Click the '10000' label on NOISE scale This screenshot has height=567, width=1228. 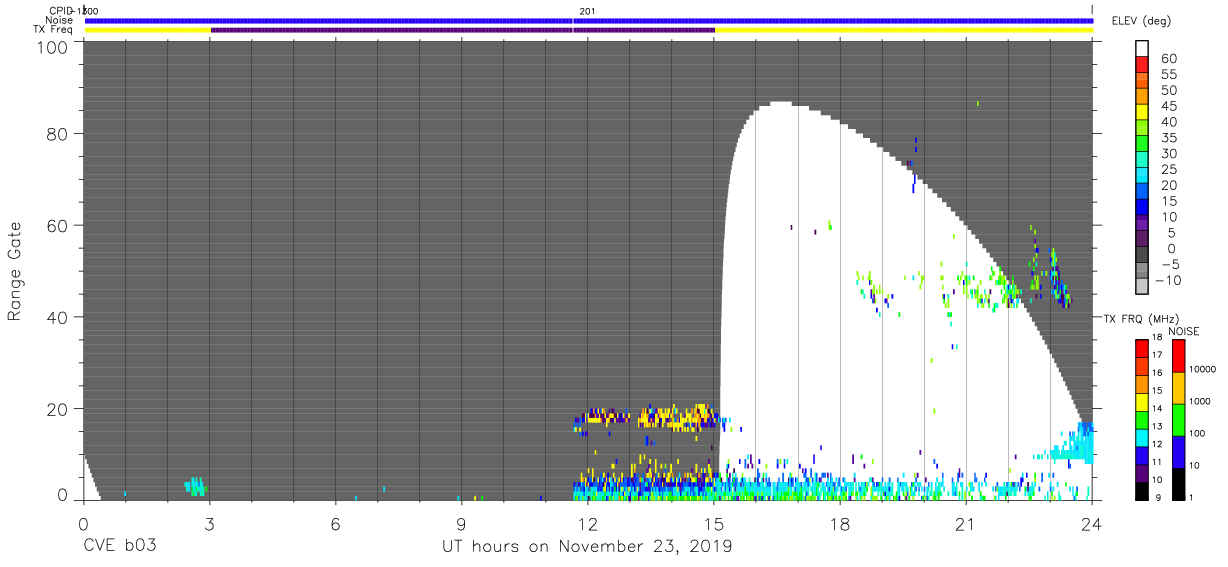[1205, 370]
